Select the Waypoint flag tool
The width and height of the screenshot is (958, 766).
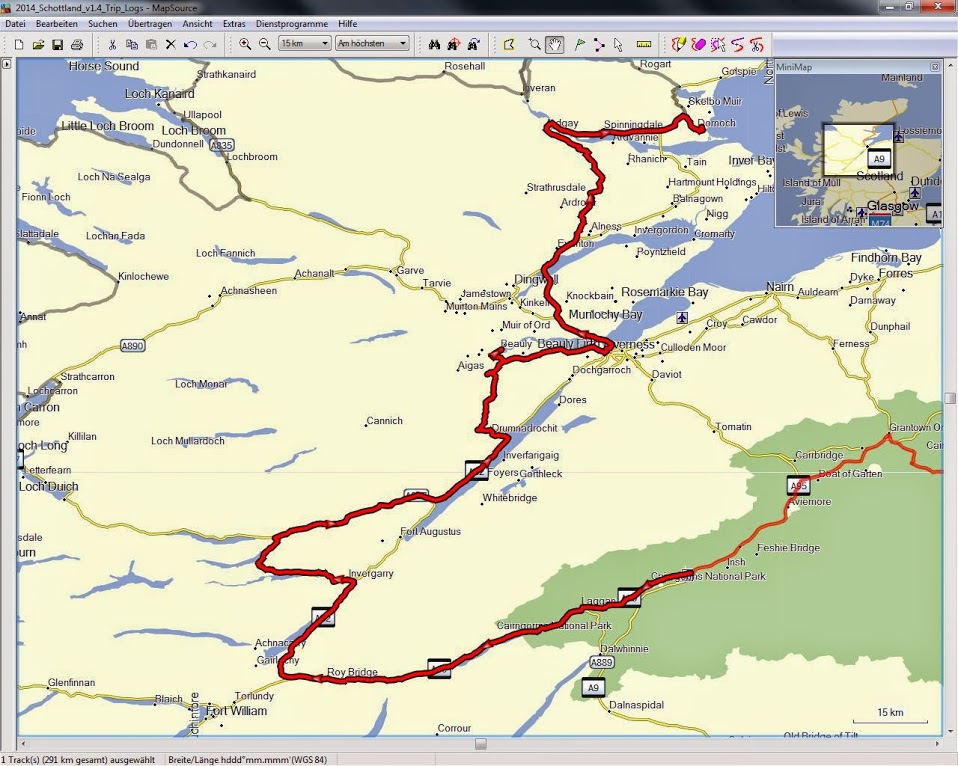579,44
